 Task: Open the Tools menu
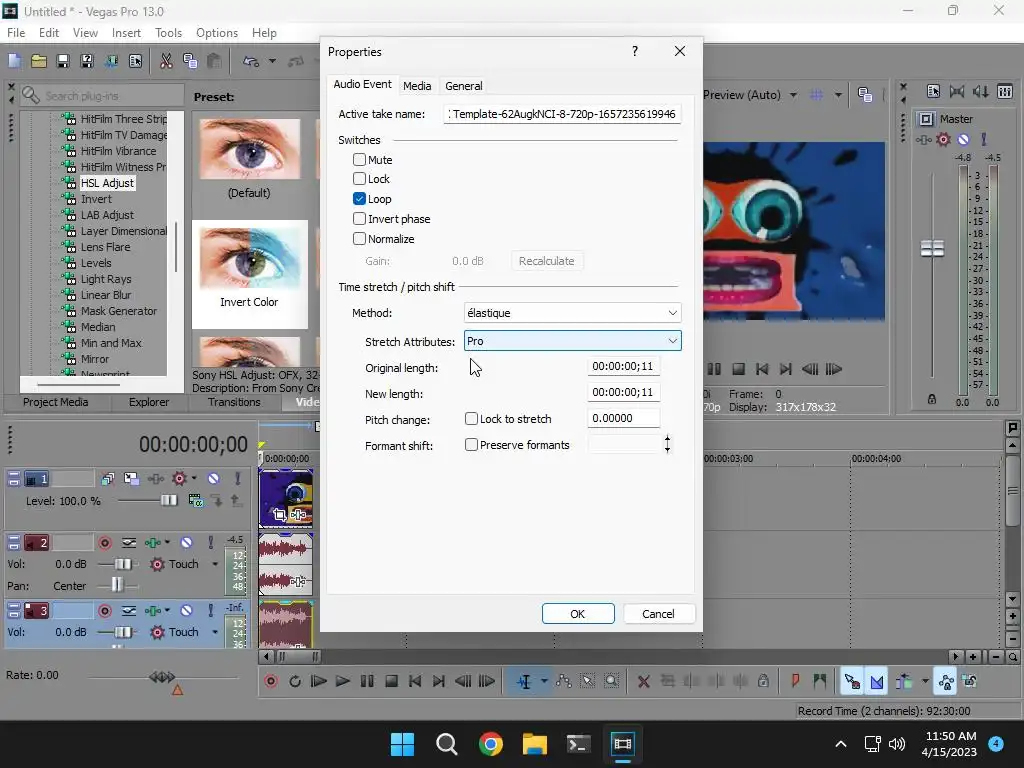pos(168,33)
